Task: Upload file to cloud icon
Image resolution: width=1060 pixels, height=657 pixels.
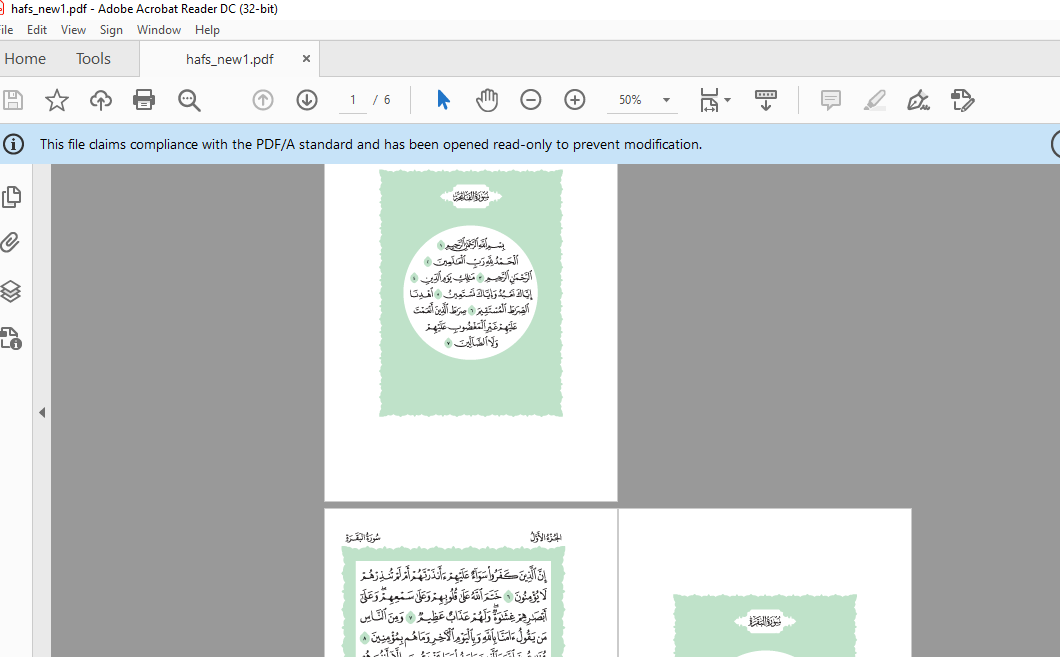Action: click(x=101, y=100)
